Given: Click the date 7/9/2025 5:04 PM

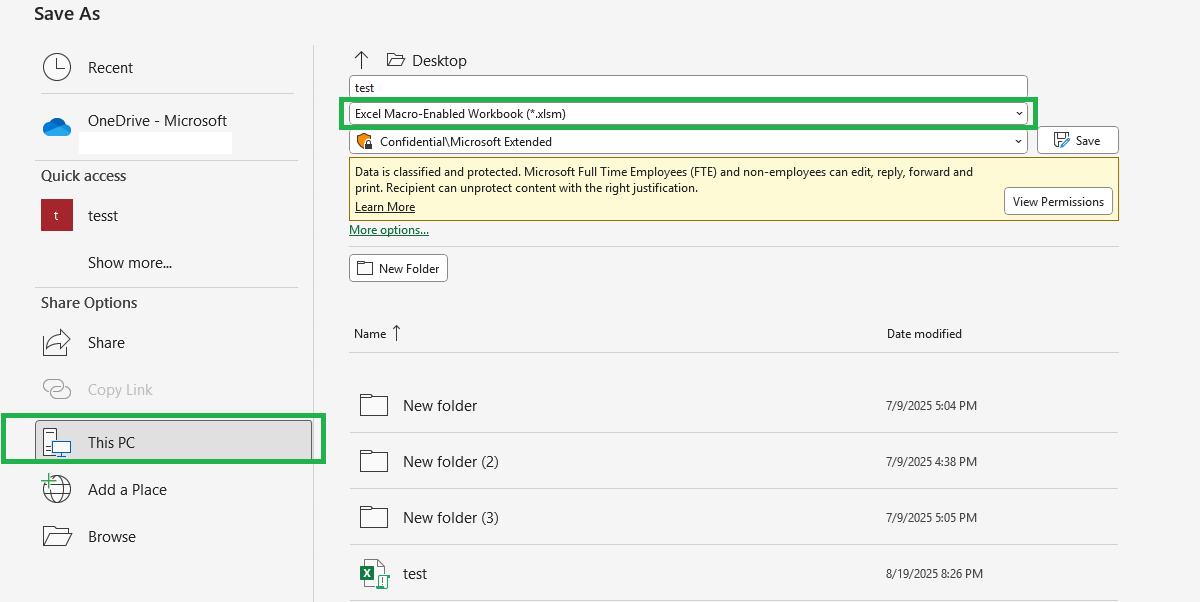Looking at the screenshot, I should [931, 406].
